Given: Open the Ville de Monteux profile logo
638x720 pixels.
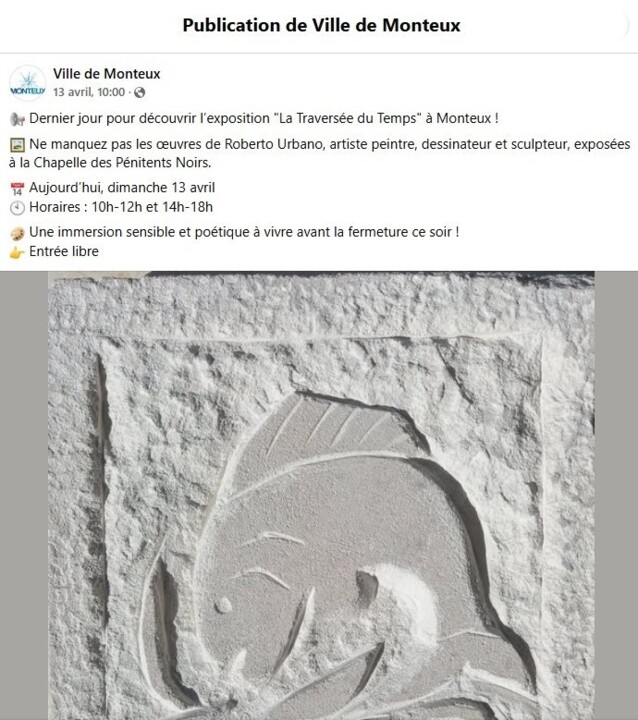Looking at the screenshot, I should click(27, 83).
